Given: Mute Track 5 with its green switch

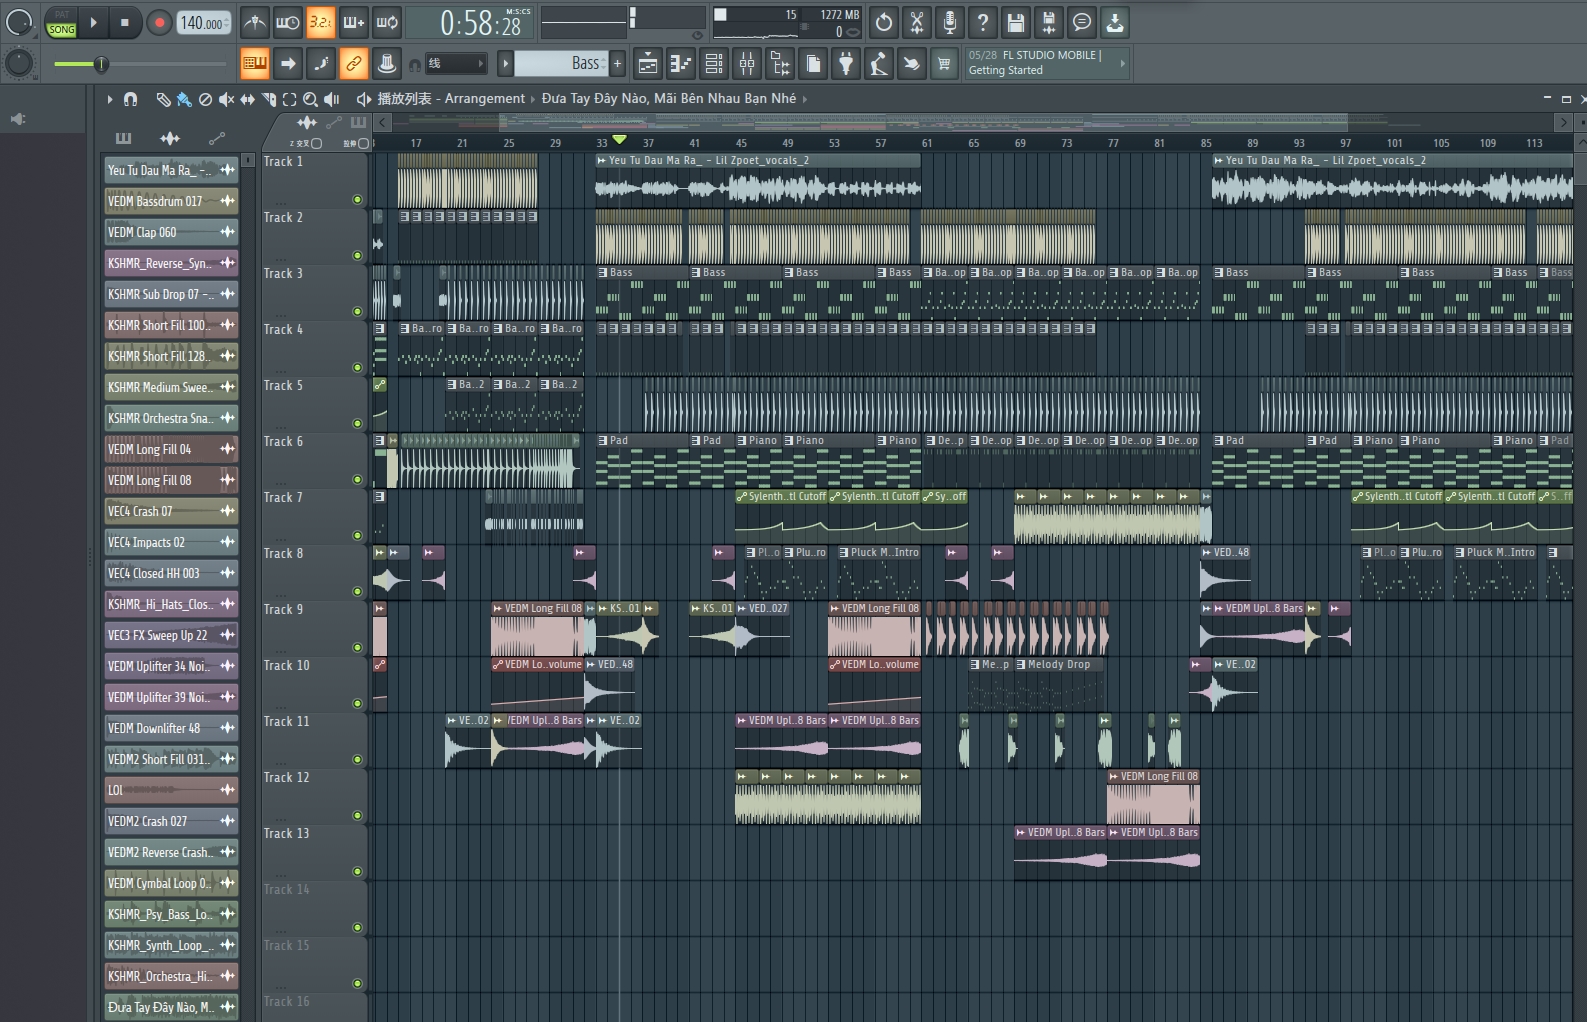Looking at the screenshot, I should (x=357, y=423).
